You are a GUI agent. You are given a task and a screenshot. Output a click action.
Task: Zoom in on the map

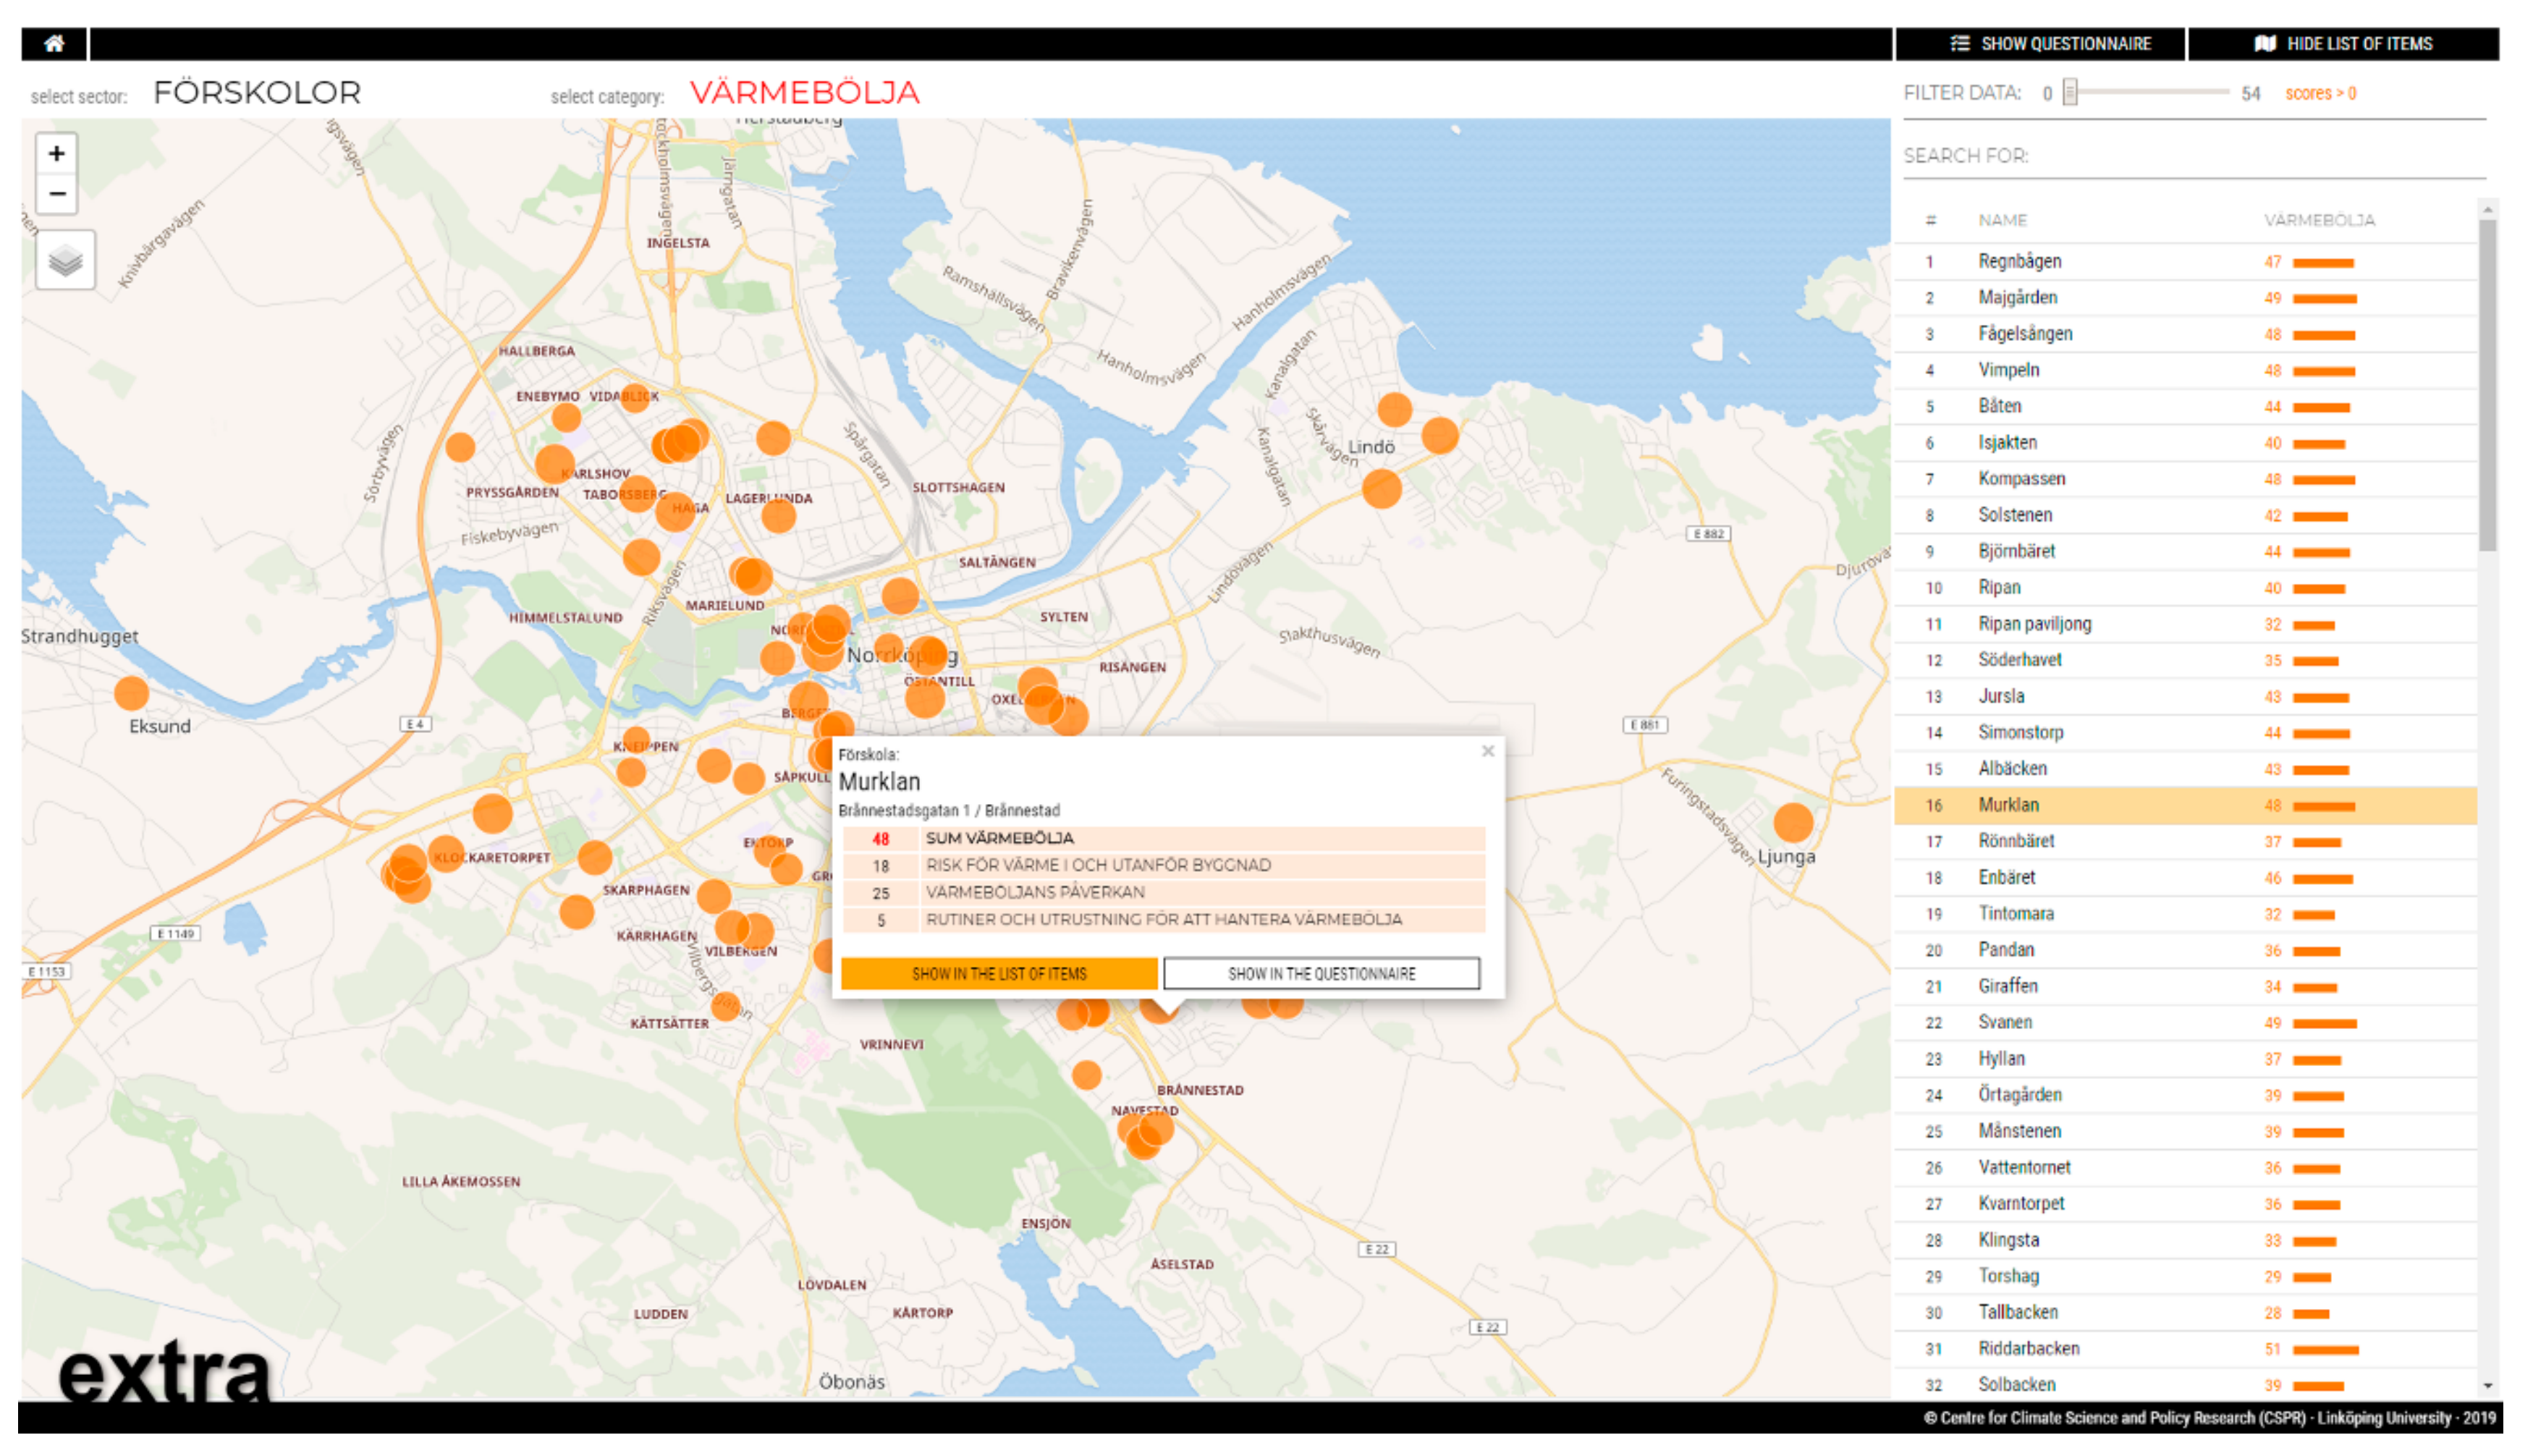point(57,154)
